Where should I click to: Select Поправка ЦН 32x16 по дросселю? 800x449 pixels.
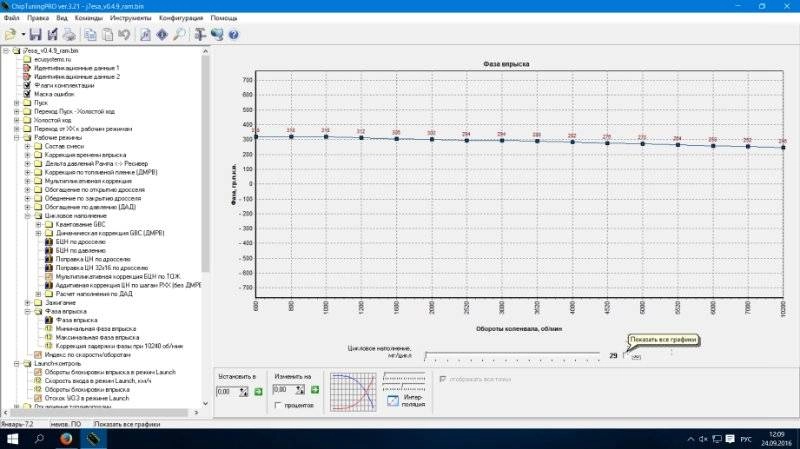102,267
